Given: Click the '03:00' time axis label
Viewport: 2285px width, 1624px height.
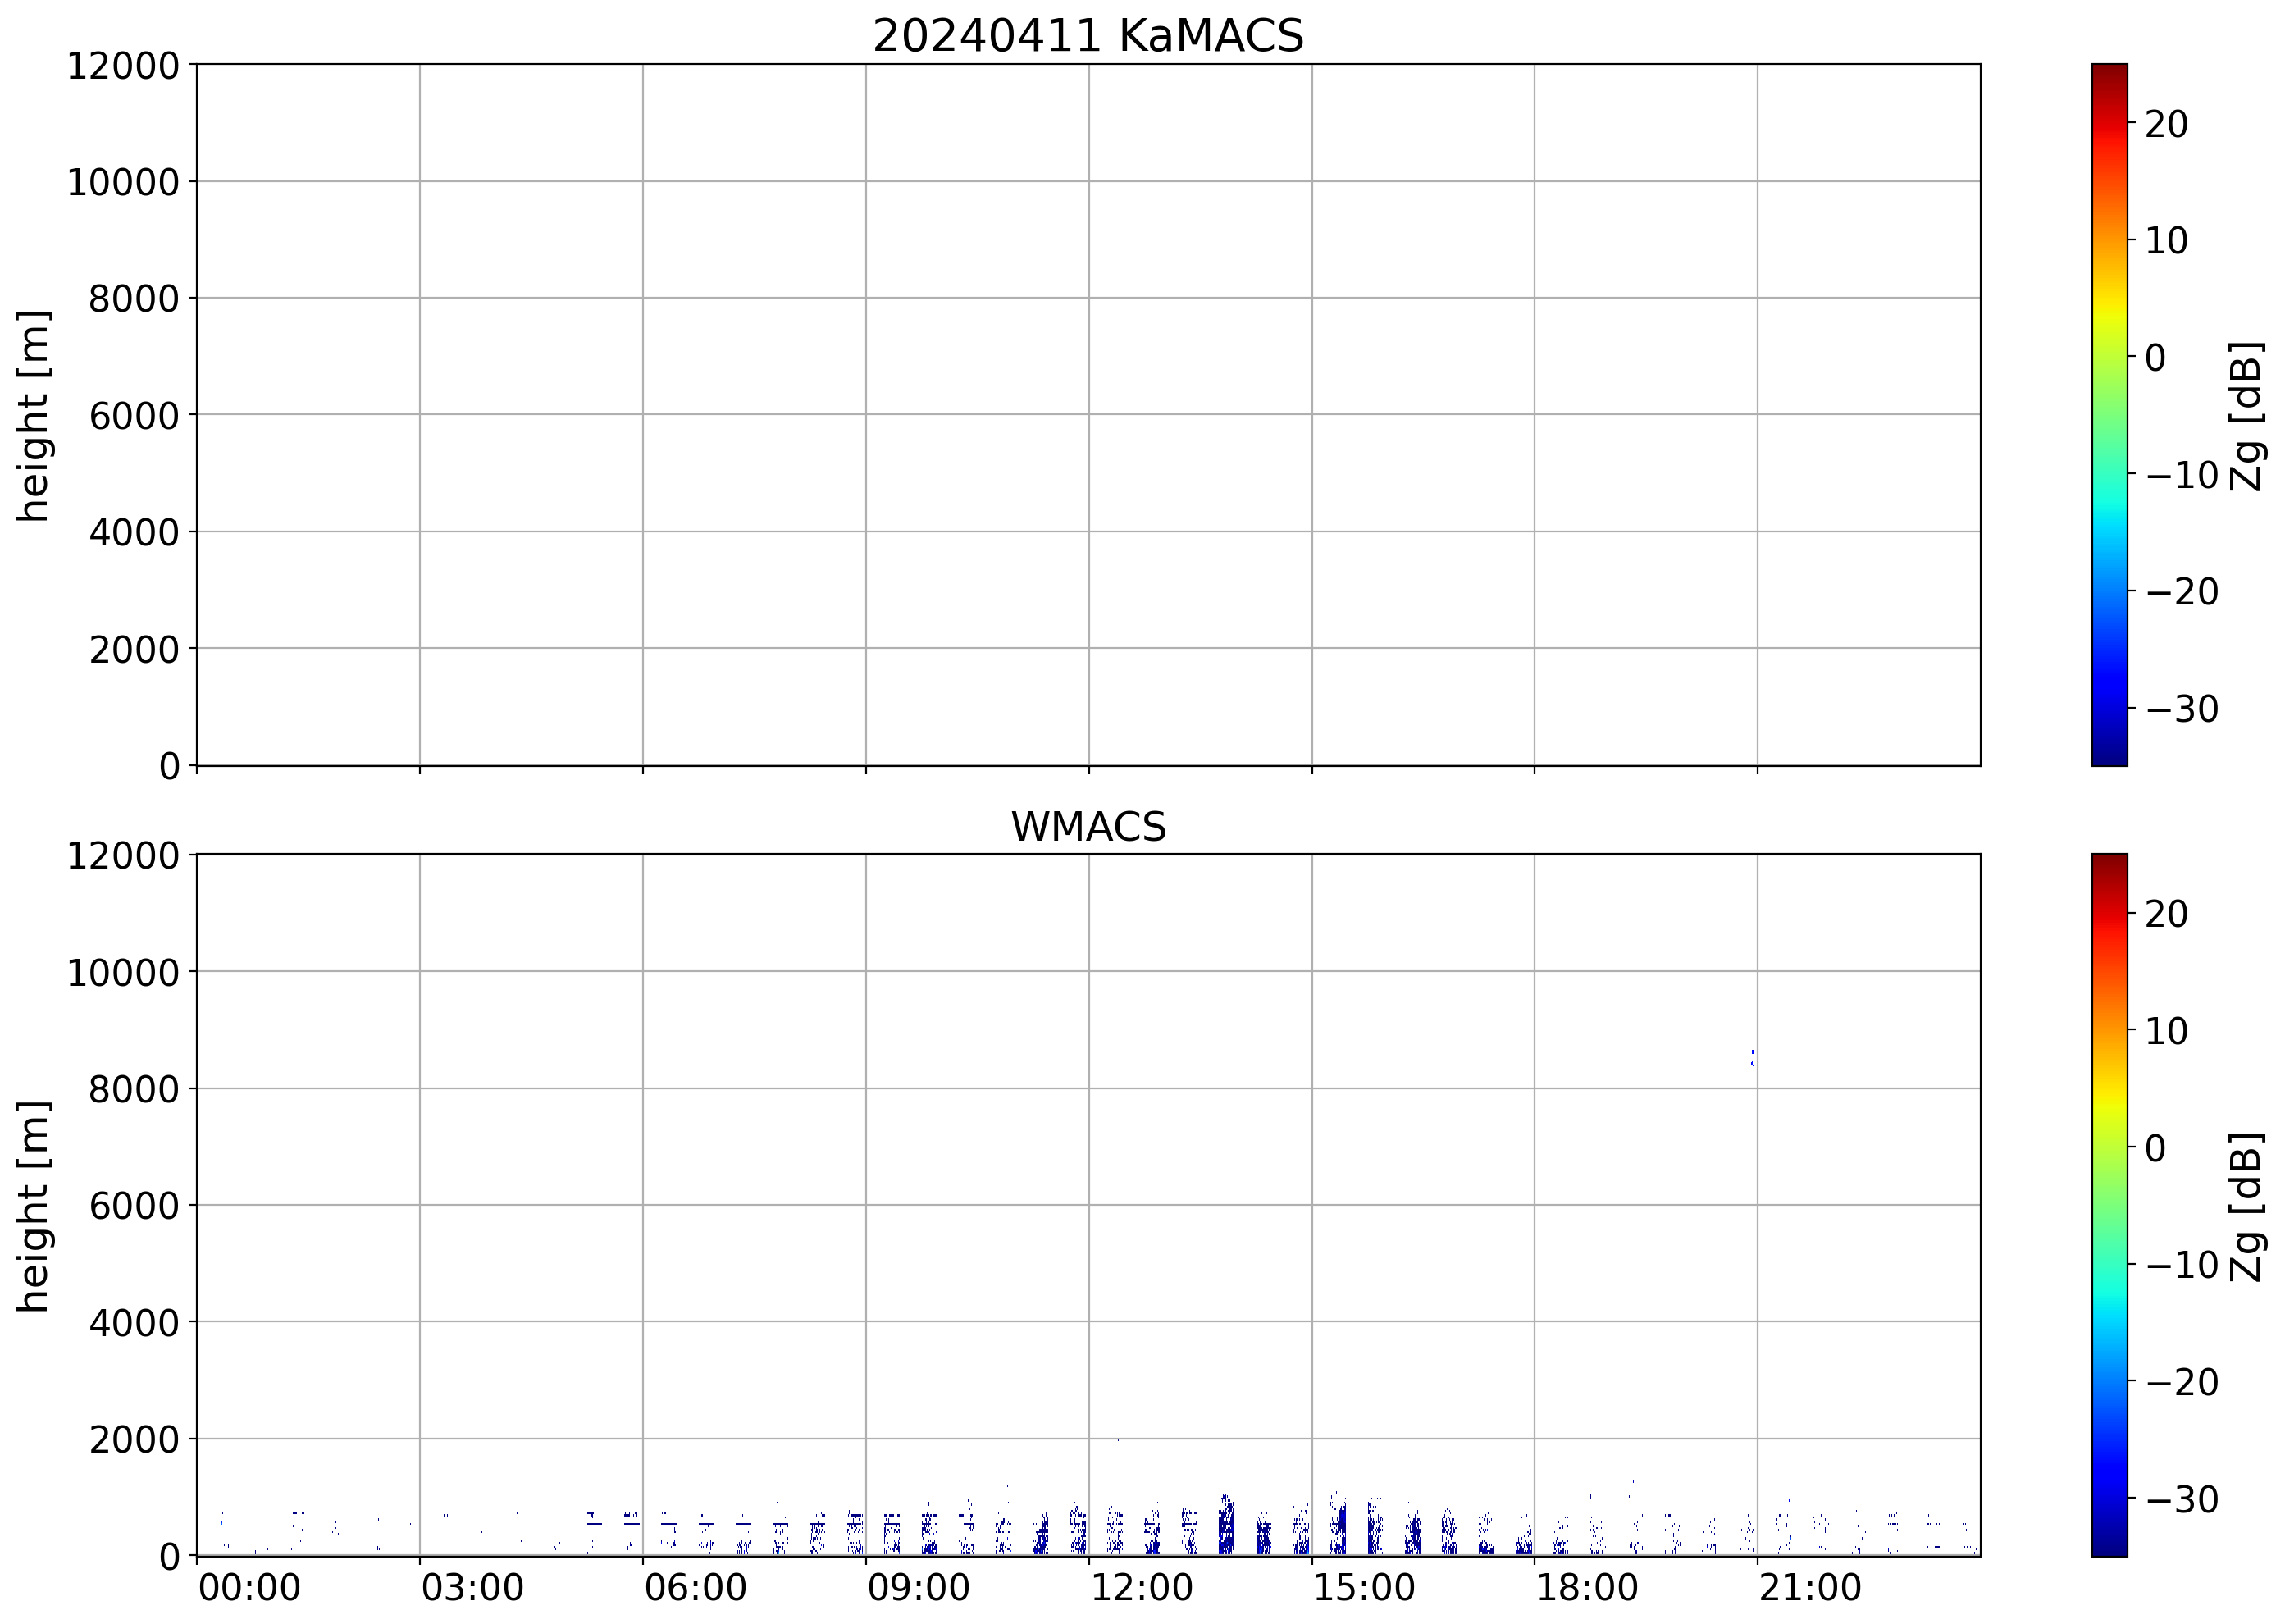Looking at the screenshot, I should [472, 1588].
